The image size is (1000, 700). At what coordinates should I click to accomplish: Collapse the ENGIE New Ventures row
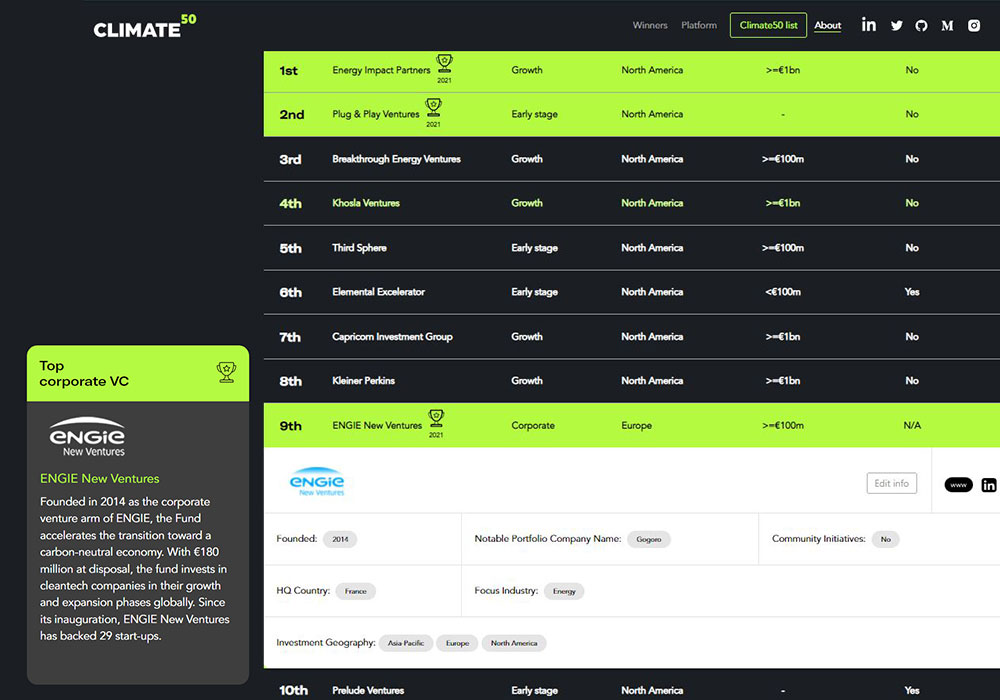pyautogui.click(x=631, y=425)
